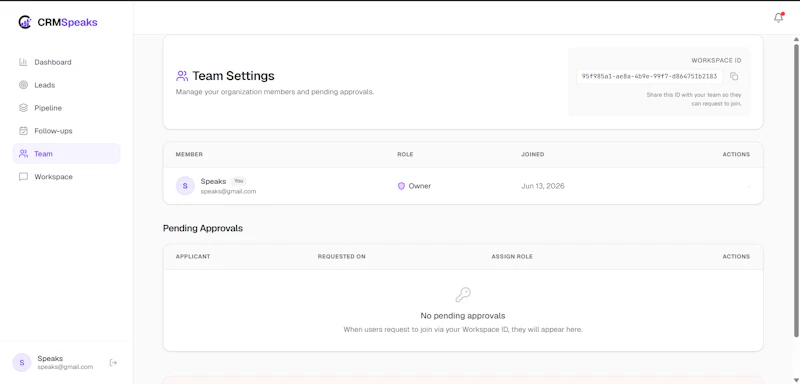Click the CRMSpeaks logo icon
The width and height of the screenshot is (800, 384).
coord(24,22)
